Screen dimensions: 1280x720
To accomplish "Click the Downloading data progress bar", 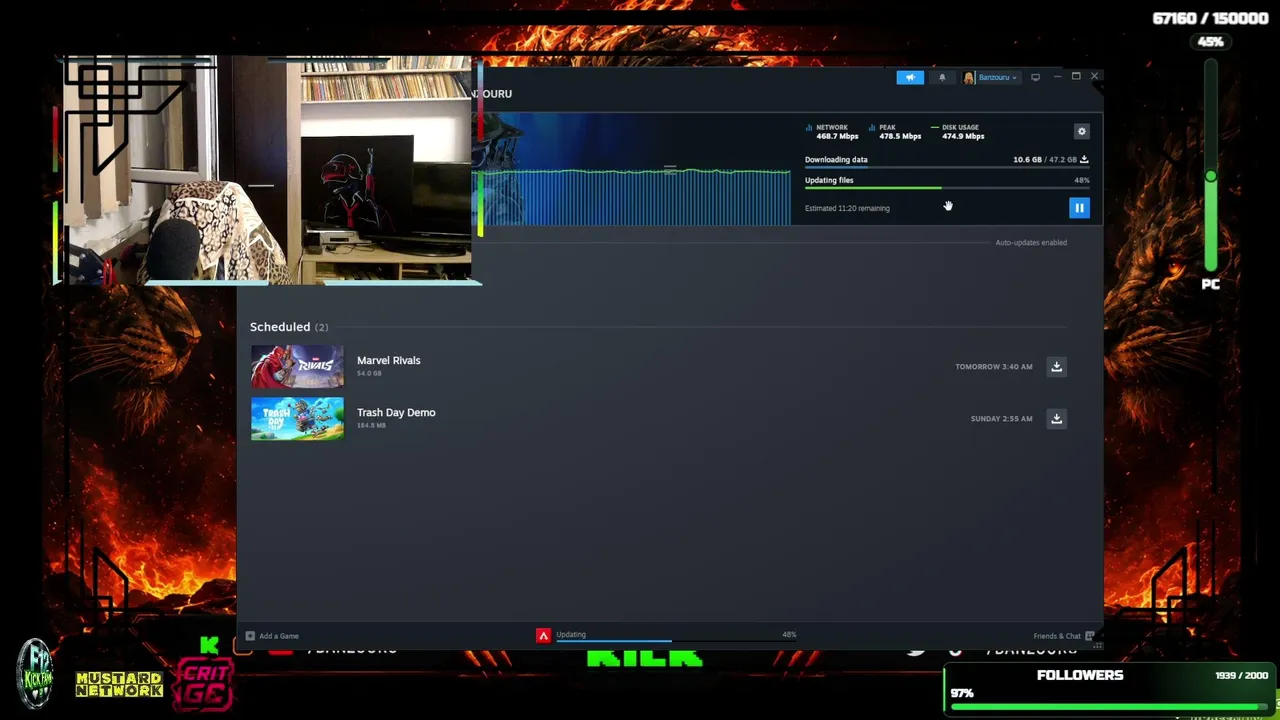I will pyautogui.click(x=947, y=168).
